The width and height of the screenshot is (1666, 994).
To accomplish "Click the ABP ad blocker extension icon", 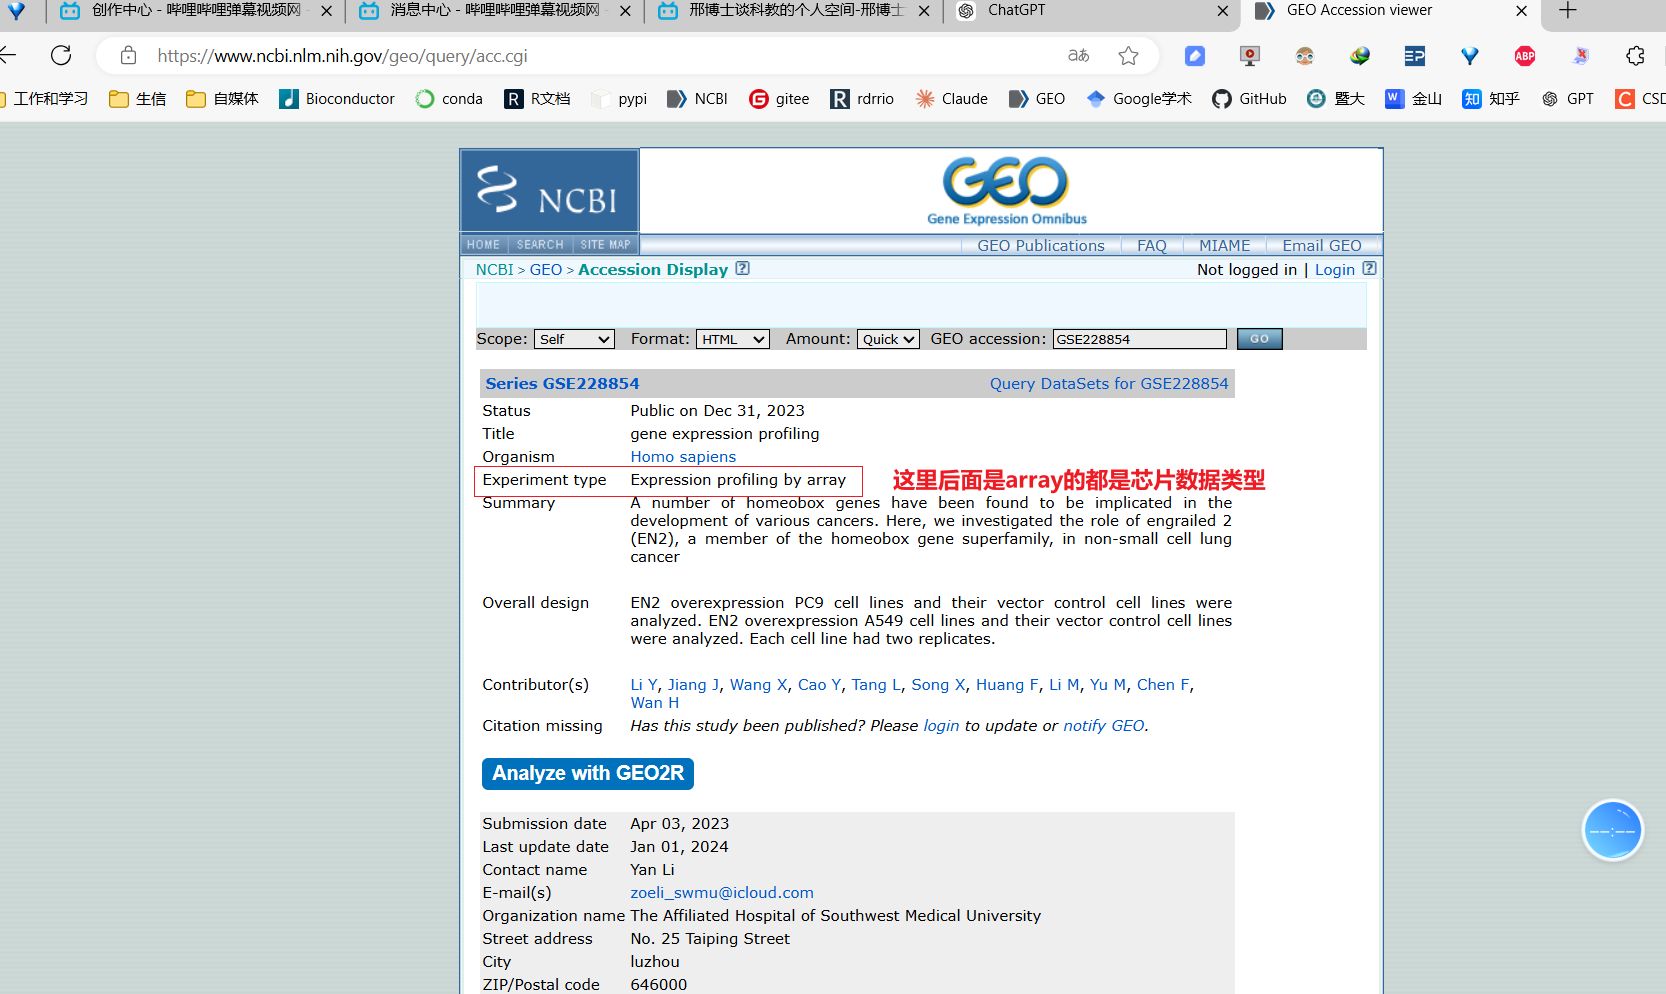I will 1524,56.
